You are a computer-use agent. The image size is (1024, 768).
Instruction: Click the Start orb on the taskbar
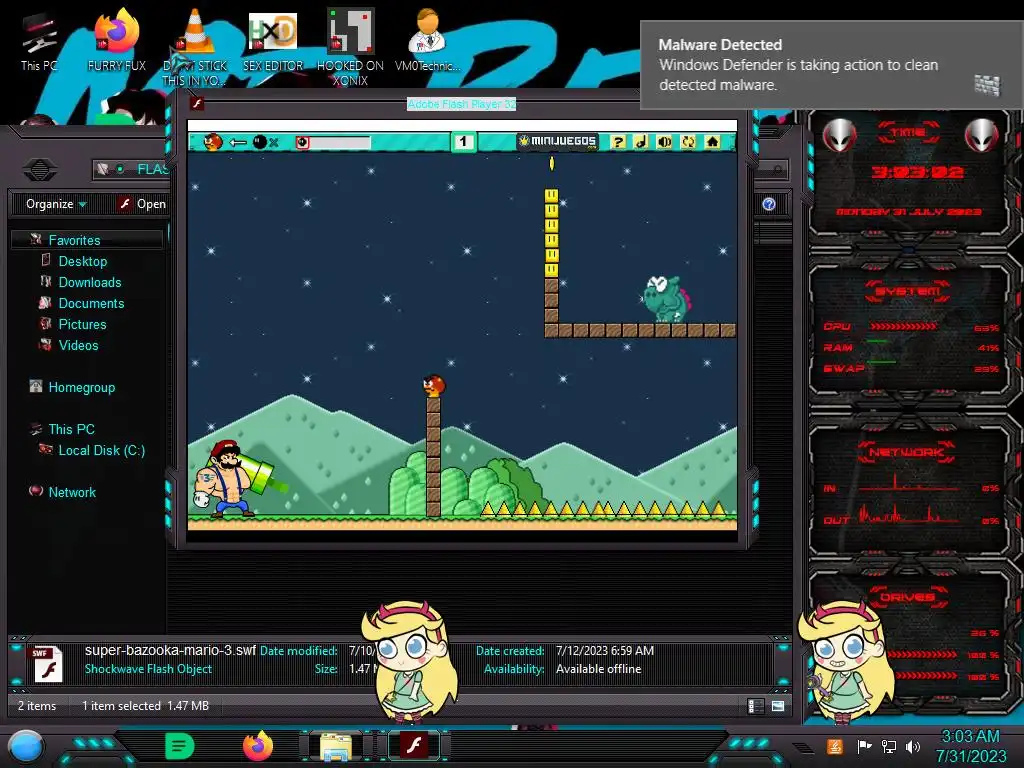[26, 747]
